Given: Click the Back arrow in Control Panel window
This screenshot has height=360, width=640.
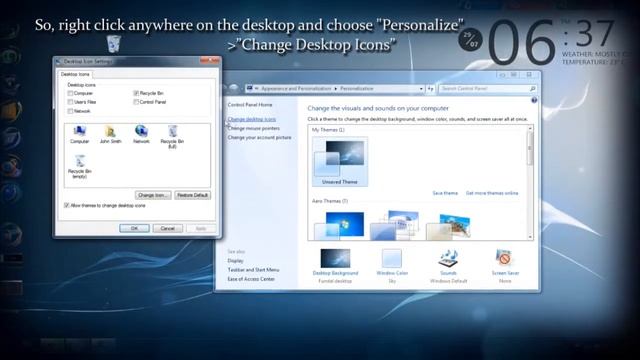Looking at the screenshot, I should pos(224,88).
